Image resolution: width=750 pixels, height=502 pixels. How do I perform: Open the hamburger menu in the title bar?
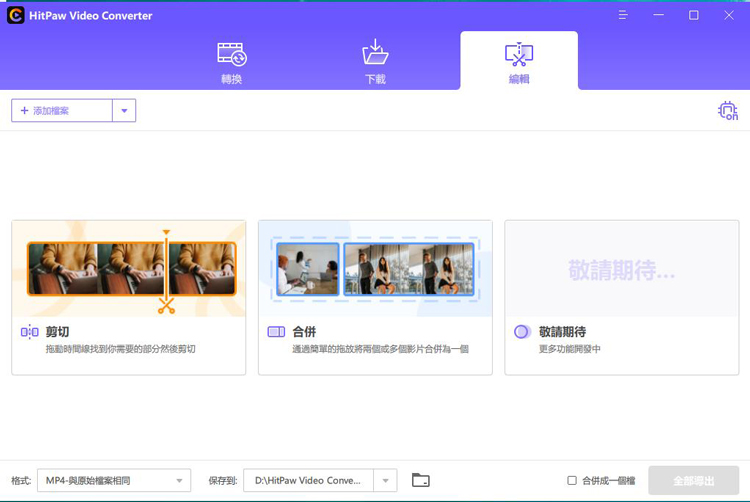tap(623, 15)
